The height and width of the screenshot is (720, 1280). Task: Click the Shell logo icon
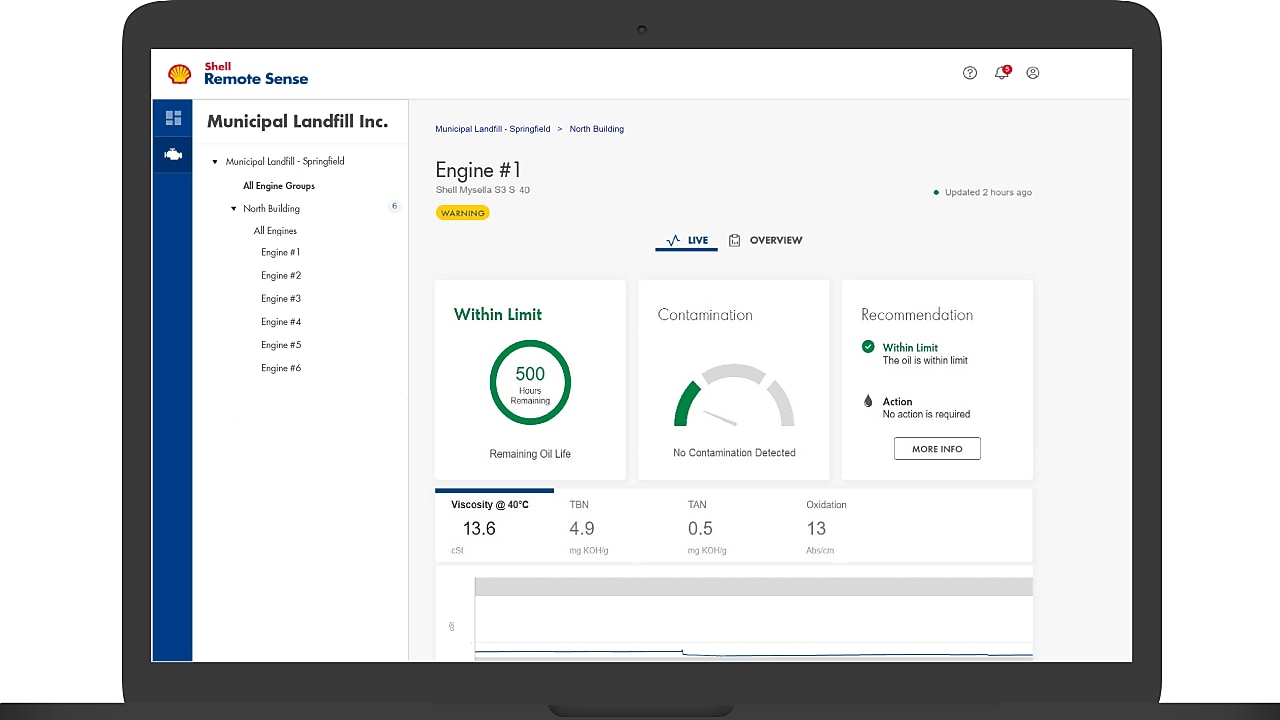180,74
